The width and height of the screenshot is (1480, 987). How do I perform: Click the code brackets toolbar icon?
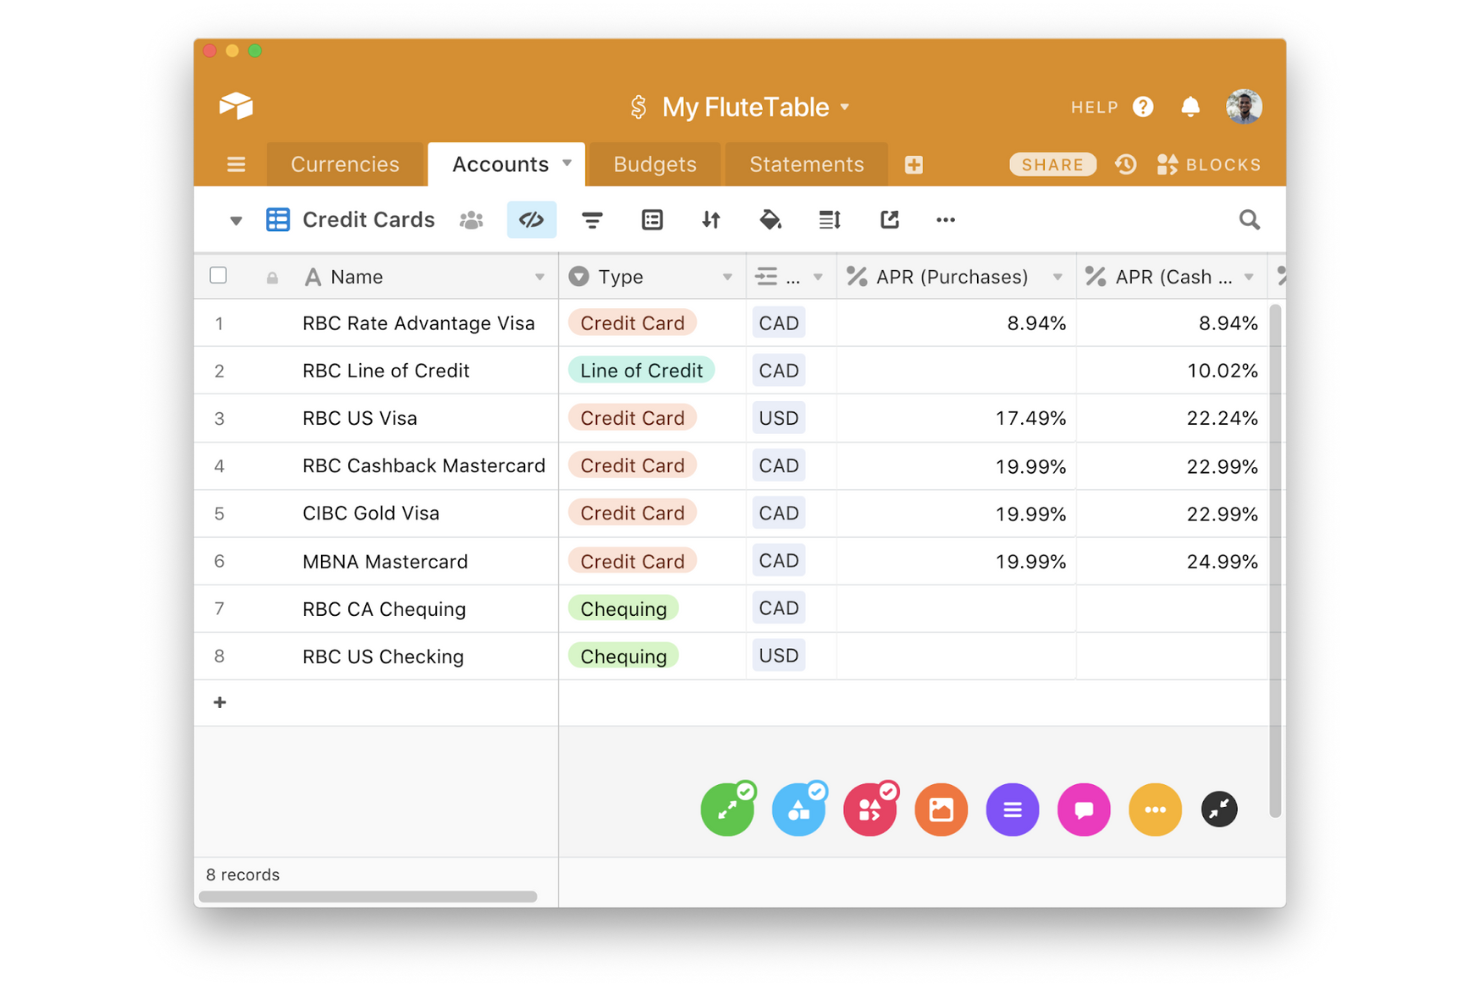(x=532, y=220)
